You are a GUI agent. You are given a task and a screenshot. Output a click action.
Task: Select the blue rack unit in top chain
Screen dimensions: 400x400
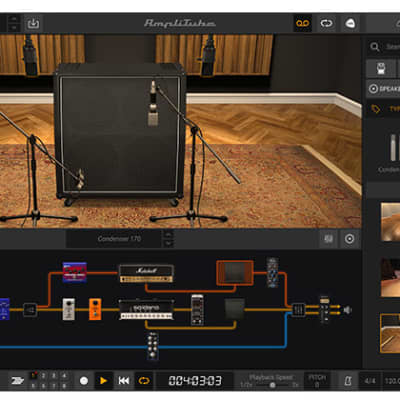click(272, 272)
